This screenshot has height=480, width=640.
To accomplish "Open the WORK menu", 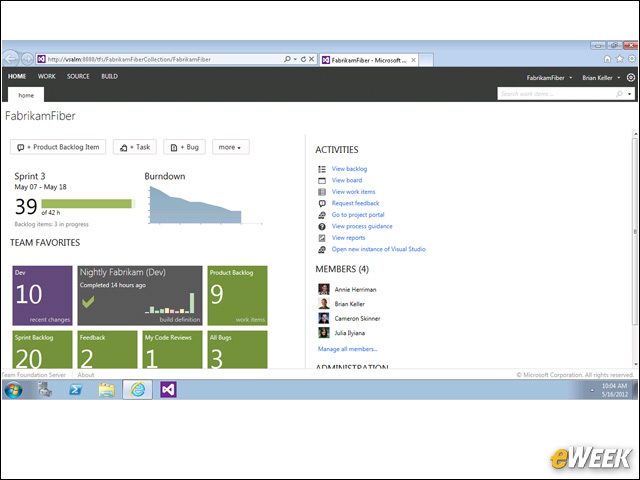I will (47, 76).
